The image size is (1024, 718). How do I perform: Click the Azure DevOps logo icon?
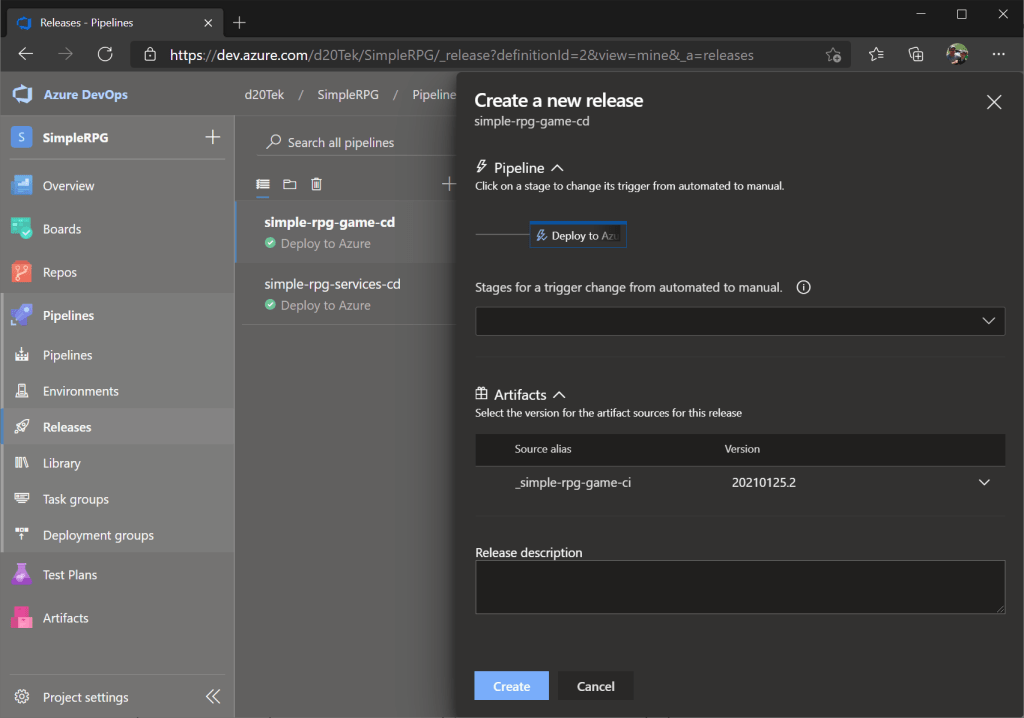pos(22,95)
